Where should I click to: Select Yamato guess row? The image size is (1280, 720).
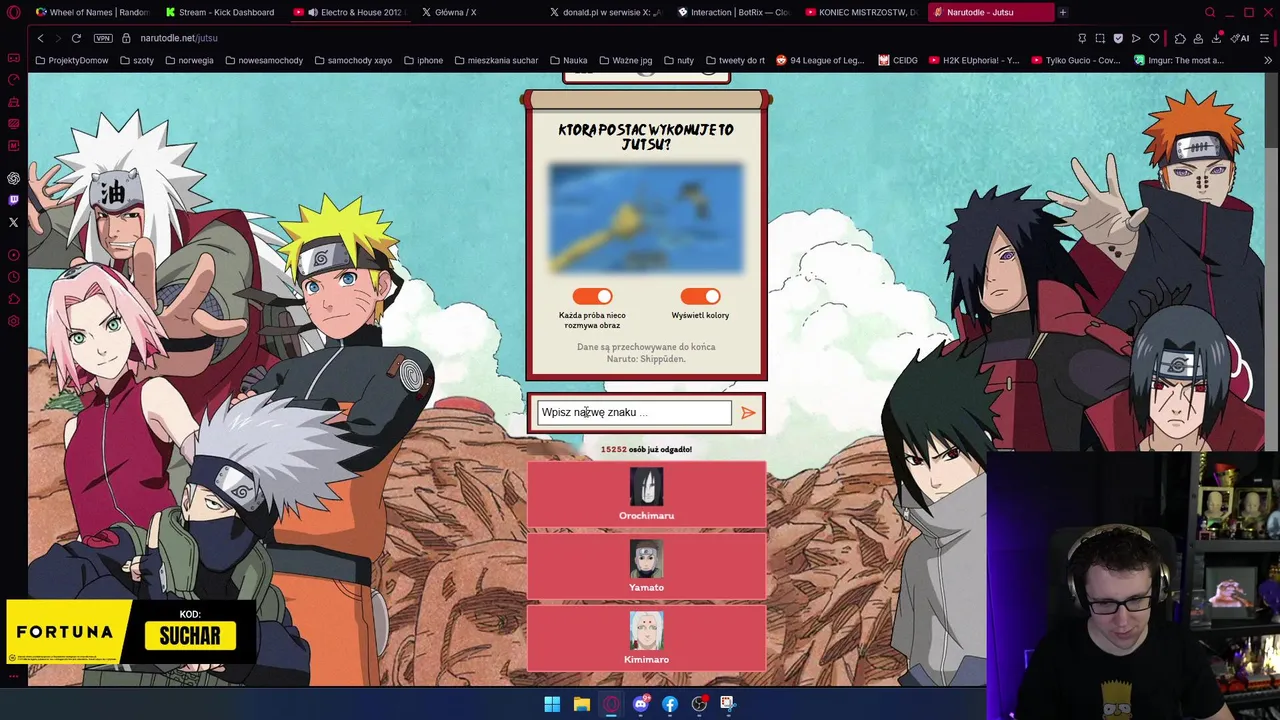pyautogui.click(x=646, y=565)
